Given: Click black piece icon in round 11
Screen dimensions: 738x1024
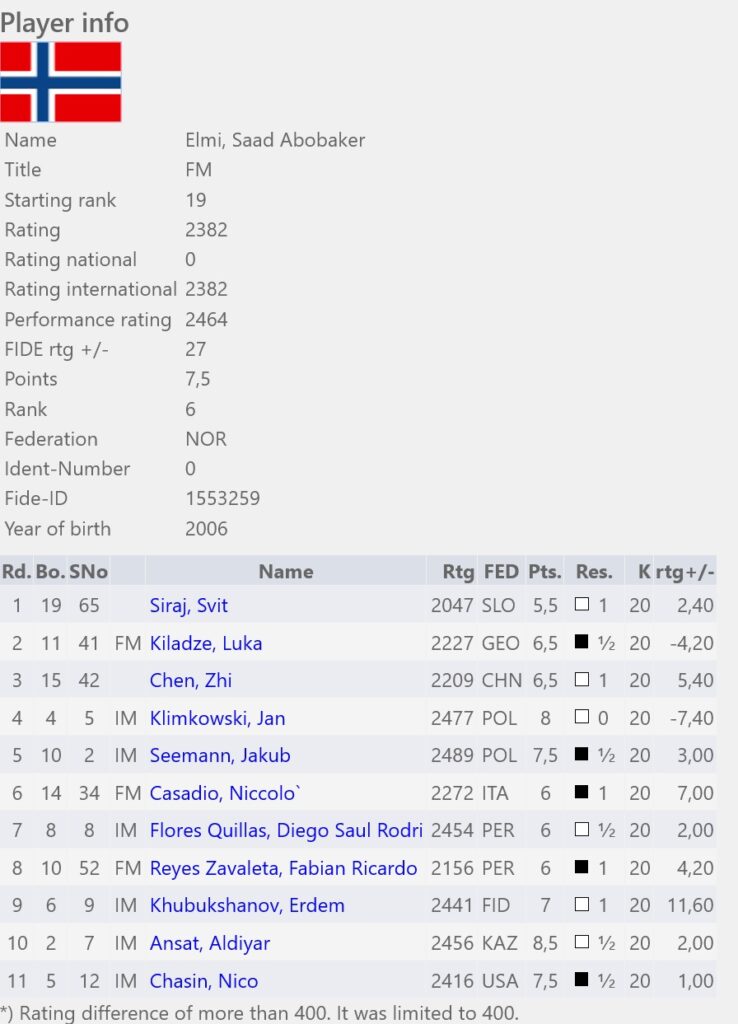Looking at the screenshot, I should [x=581, y=980].
